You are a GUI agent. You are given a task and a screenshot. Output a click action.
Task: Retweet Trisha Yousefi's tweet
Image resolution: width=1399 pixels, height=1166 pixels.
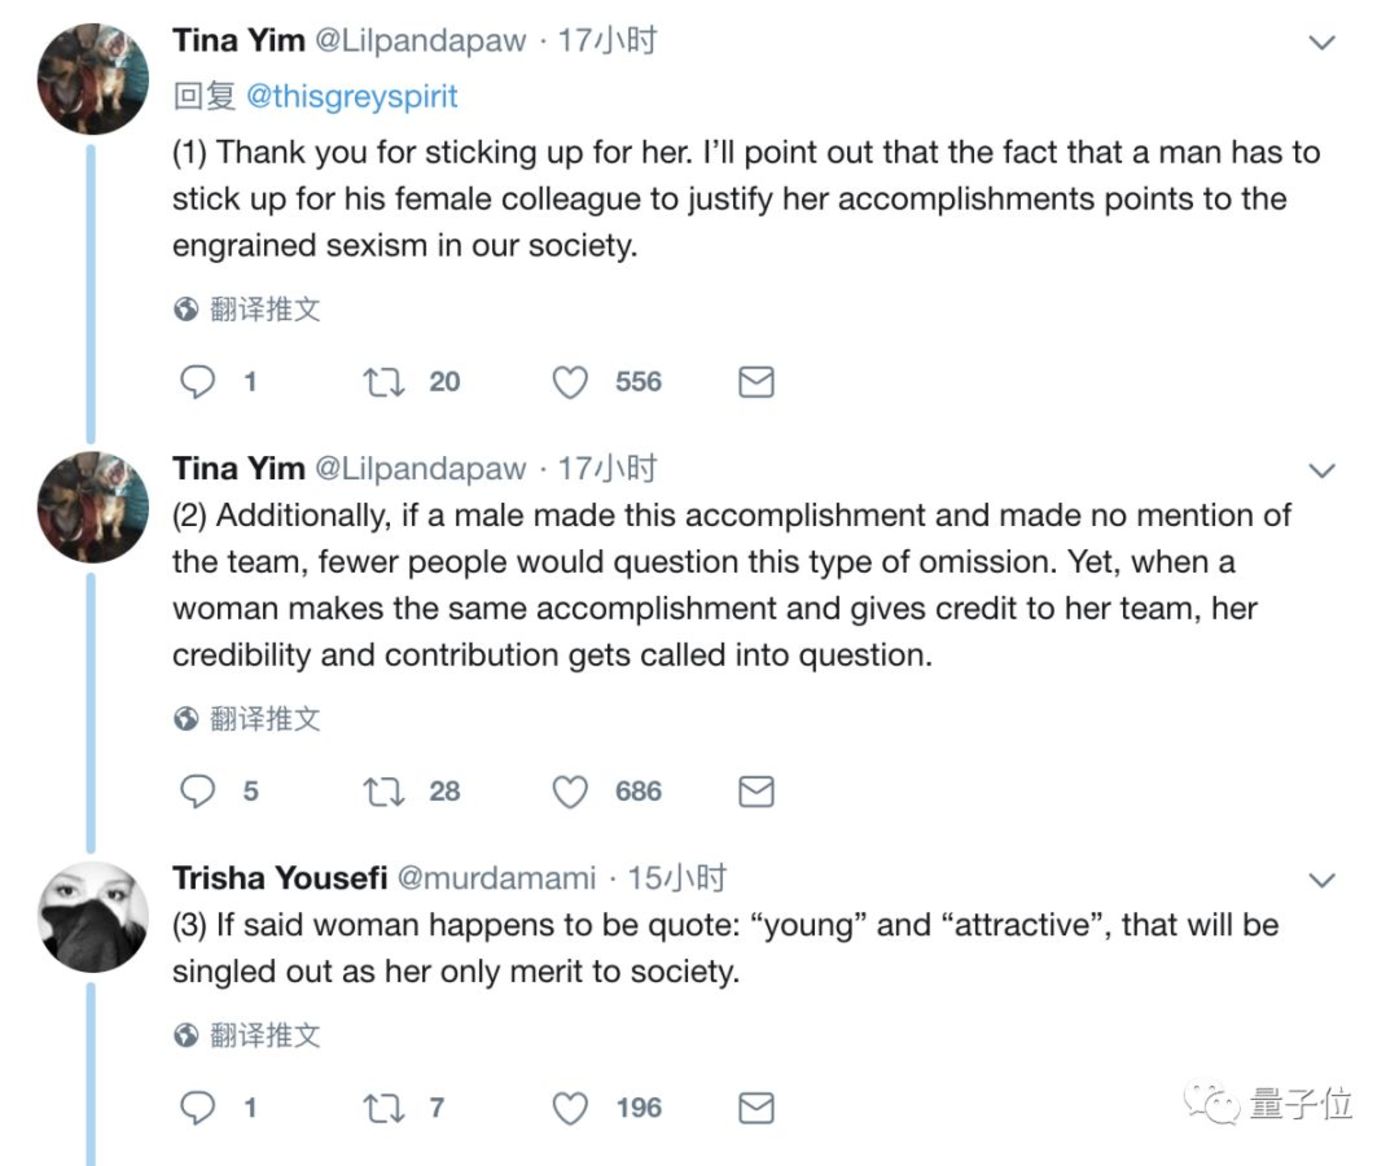coord(383,1108)
